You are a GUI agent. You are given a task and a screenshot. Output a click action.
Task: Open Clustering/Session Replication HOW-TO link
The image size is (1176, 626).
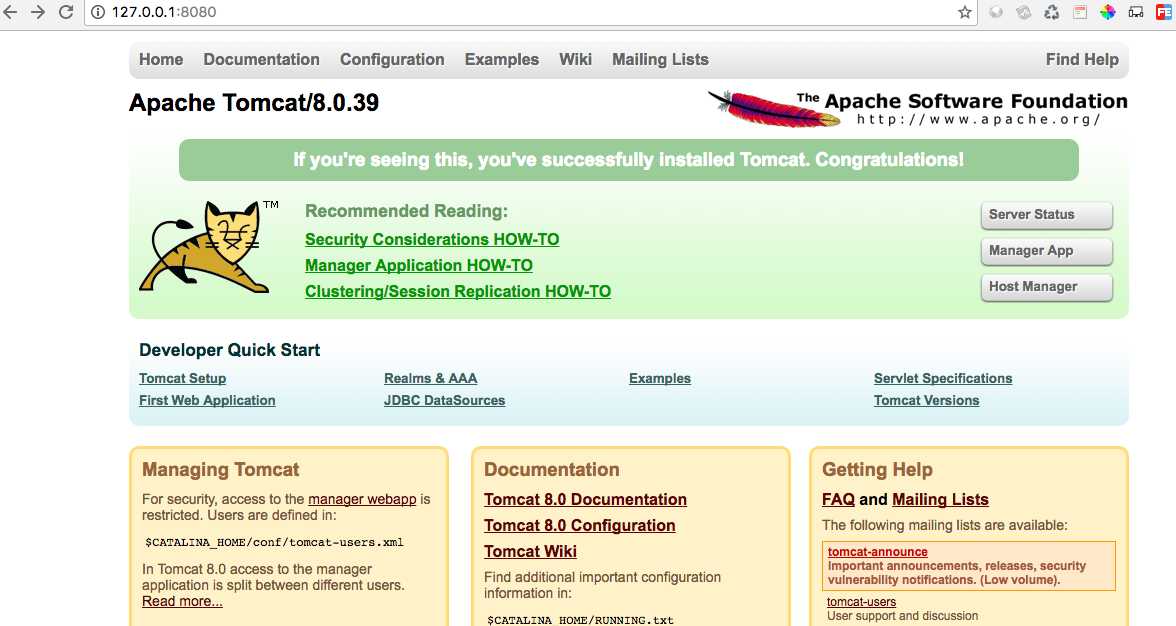[x=458, y=291]
